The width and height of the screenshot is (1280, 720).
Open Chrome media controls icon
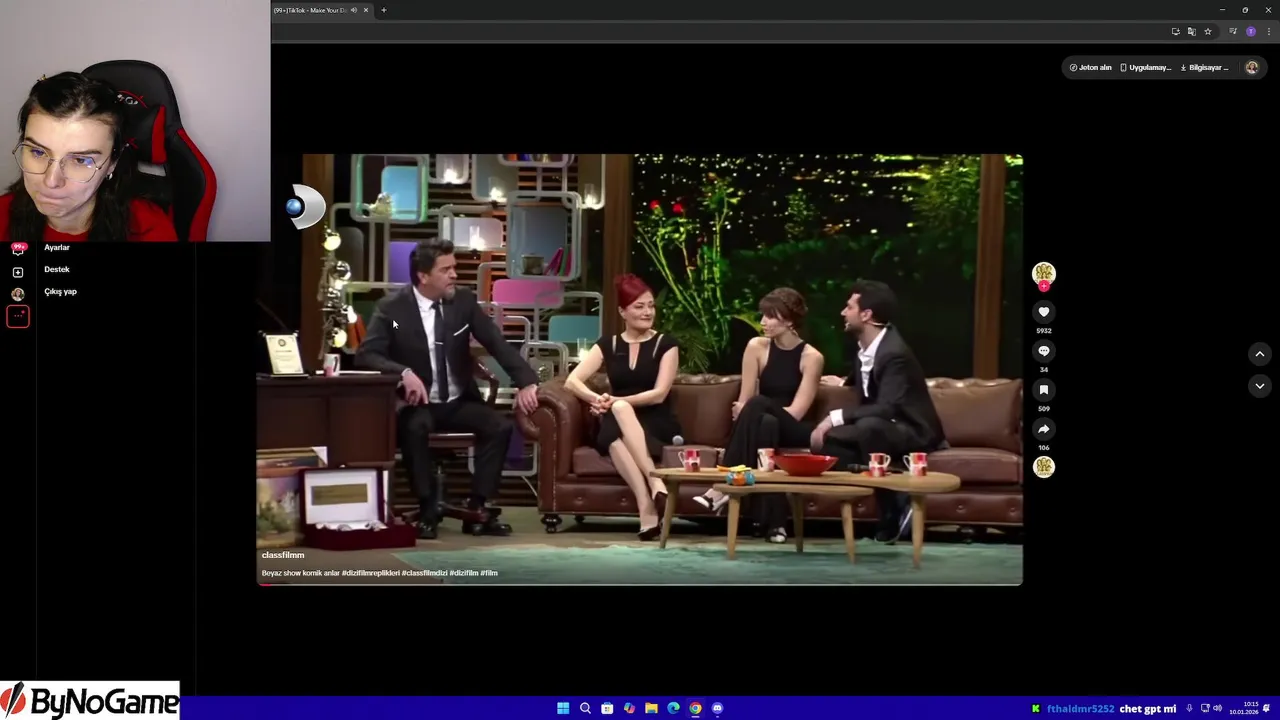click(x=1234, y=32)
